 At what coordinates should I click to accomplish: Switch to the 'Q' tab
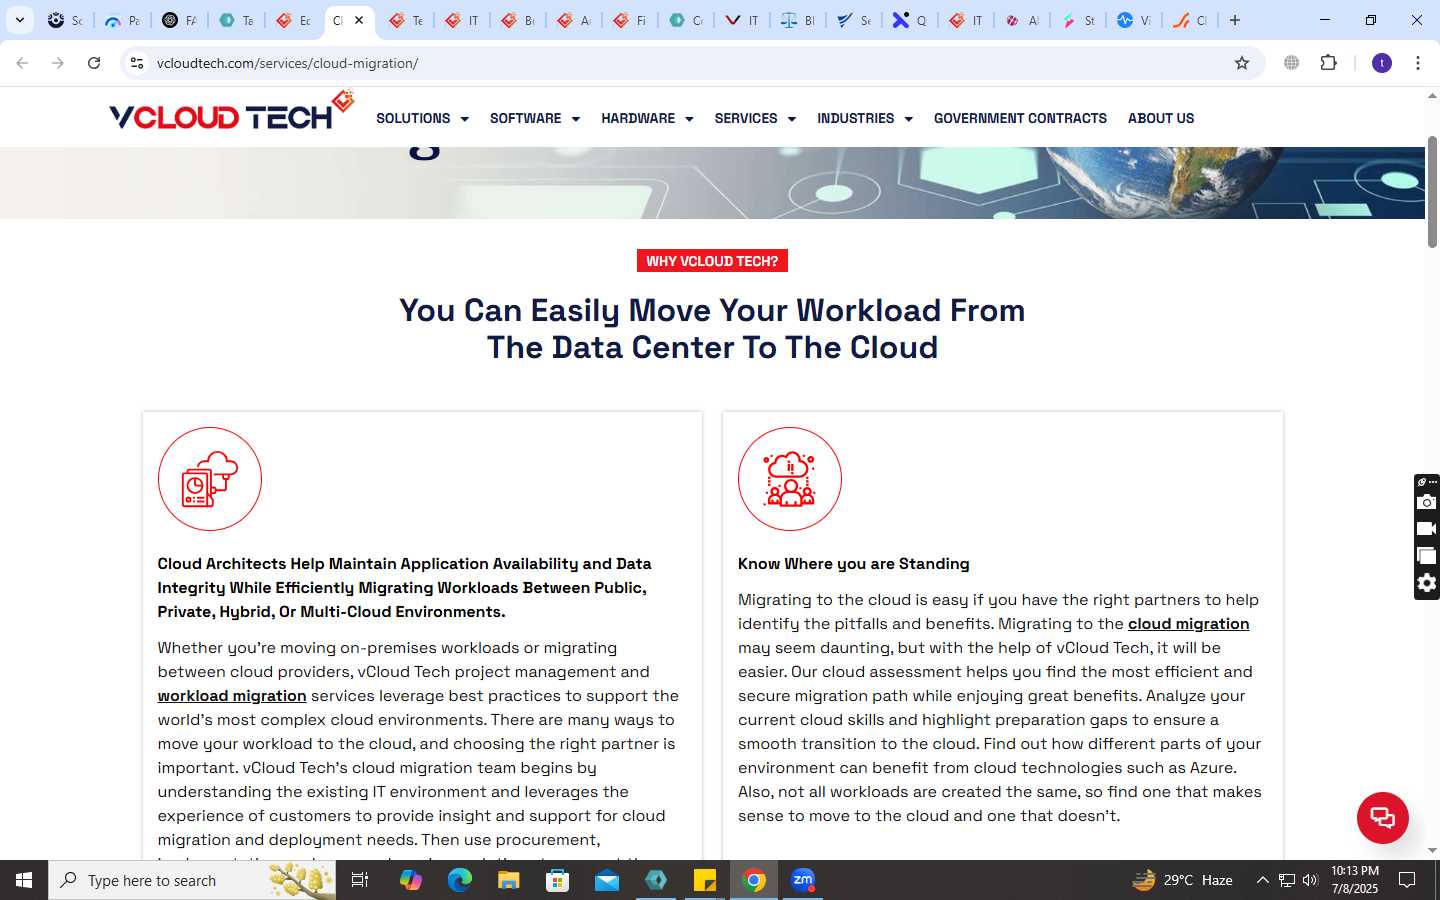[910, 20]
